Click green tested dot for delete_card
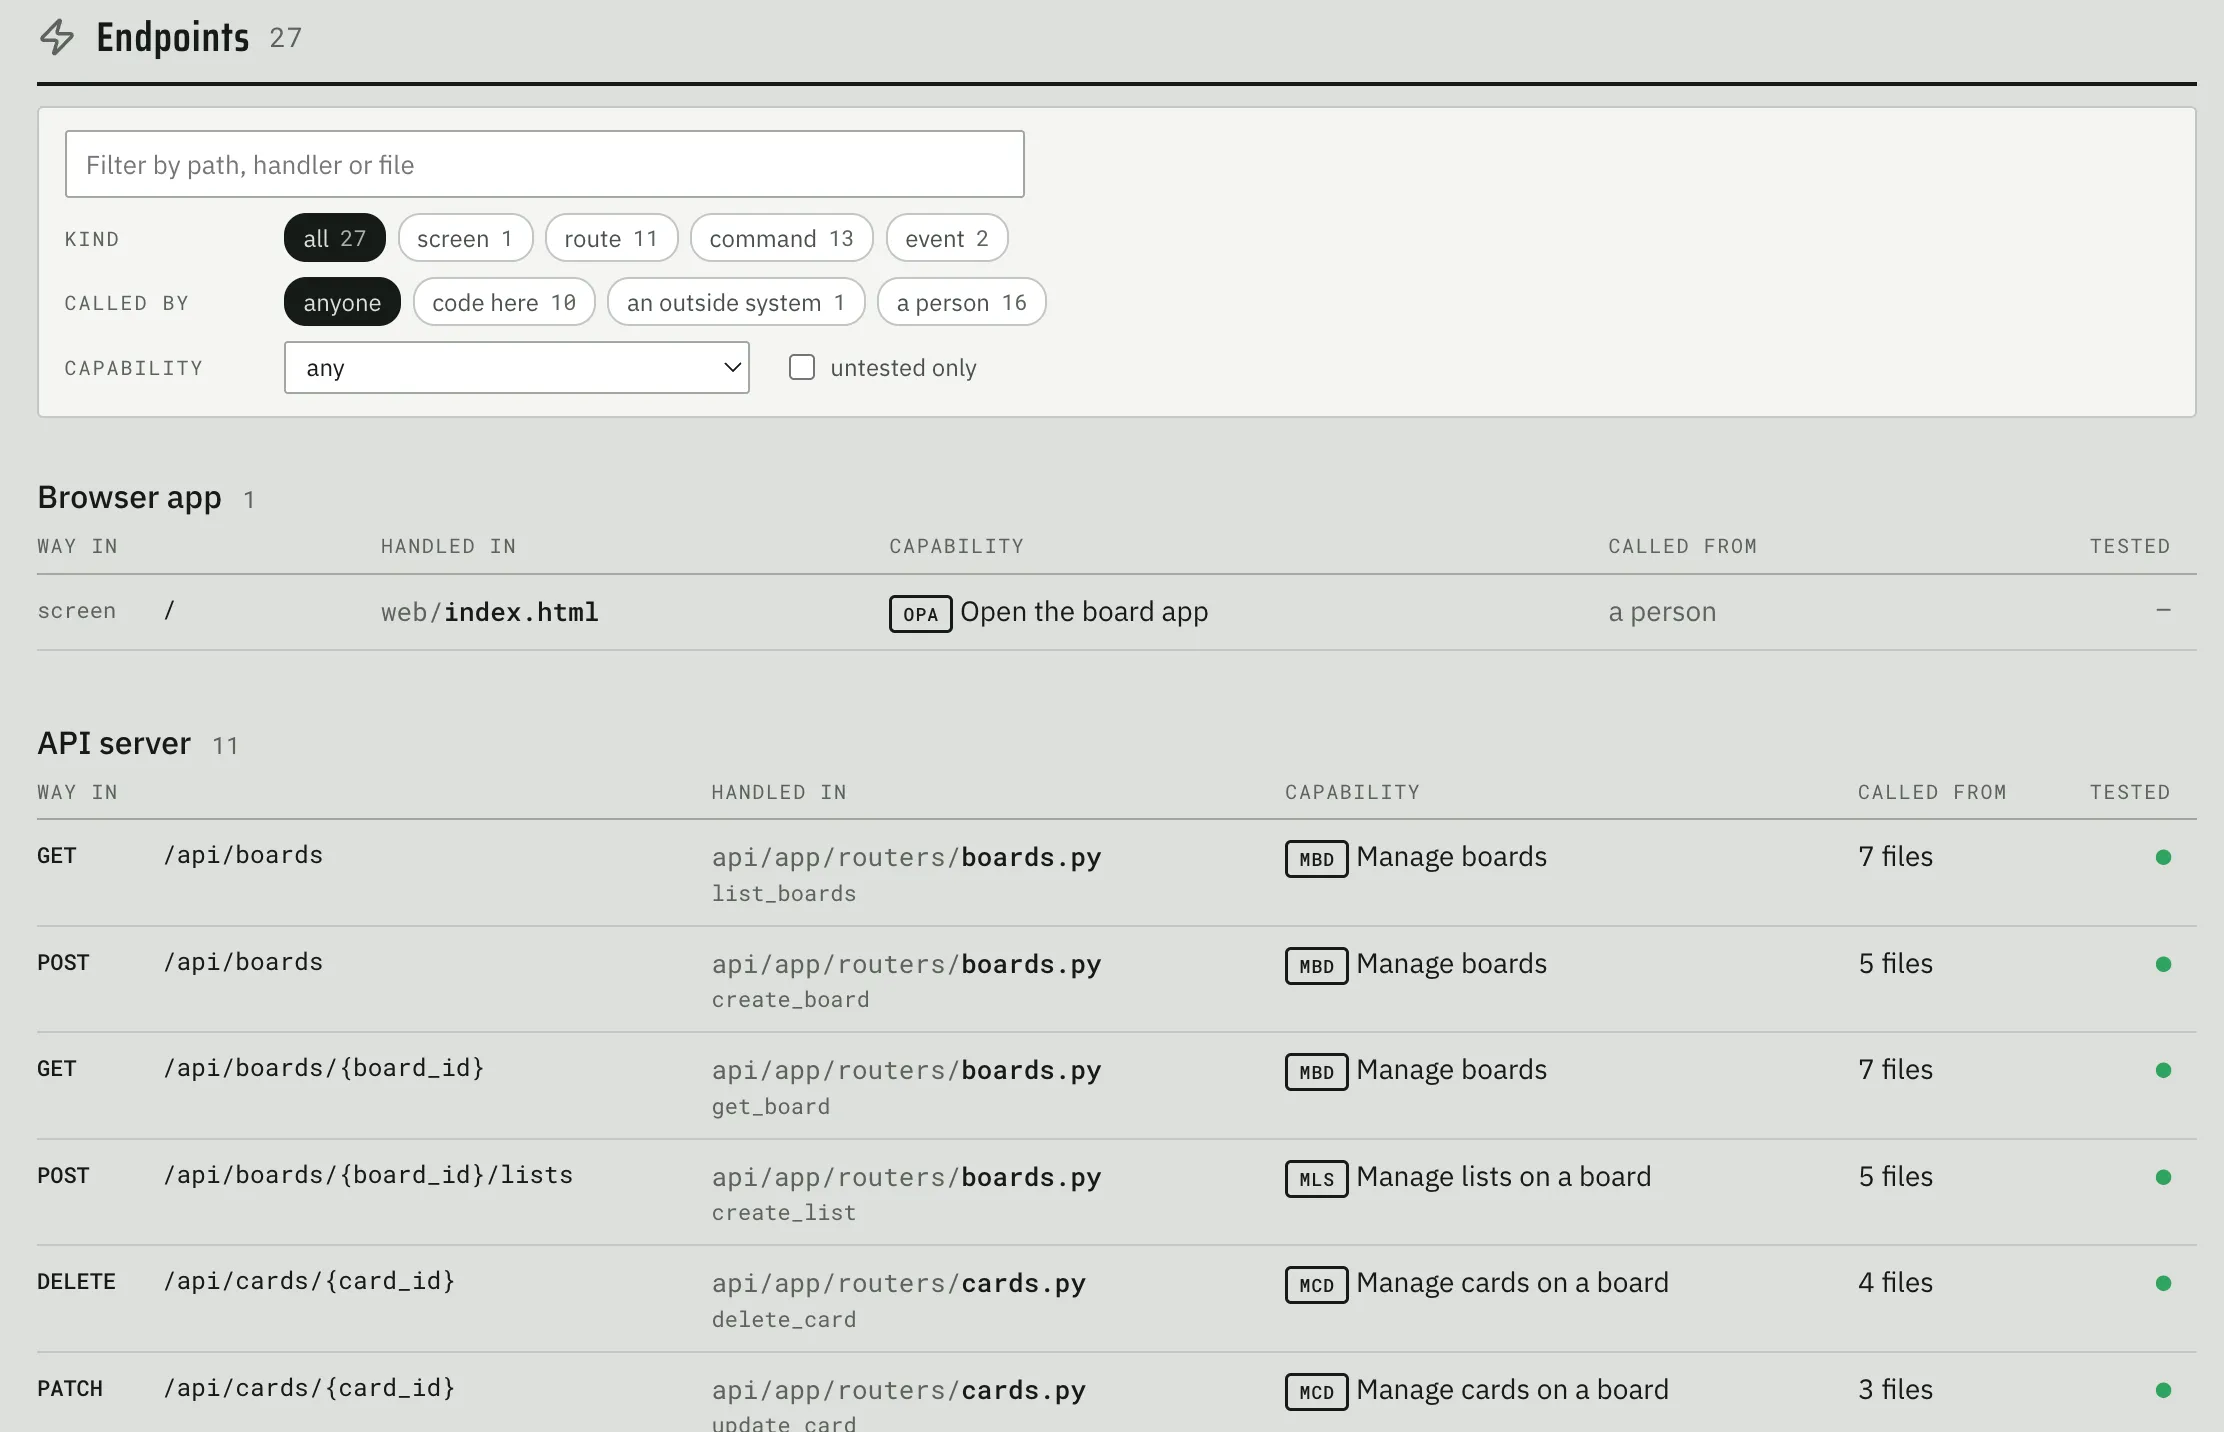Screen dimensions: 2224x1432 2163,1283
